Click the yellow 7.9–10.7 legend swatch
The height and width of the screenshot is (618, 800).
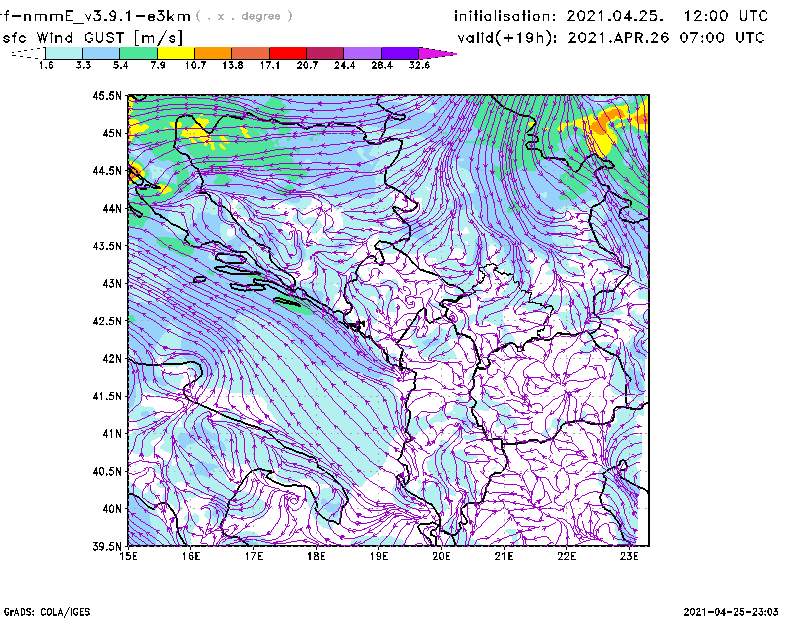[176, 53]
